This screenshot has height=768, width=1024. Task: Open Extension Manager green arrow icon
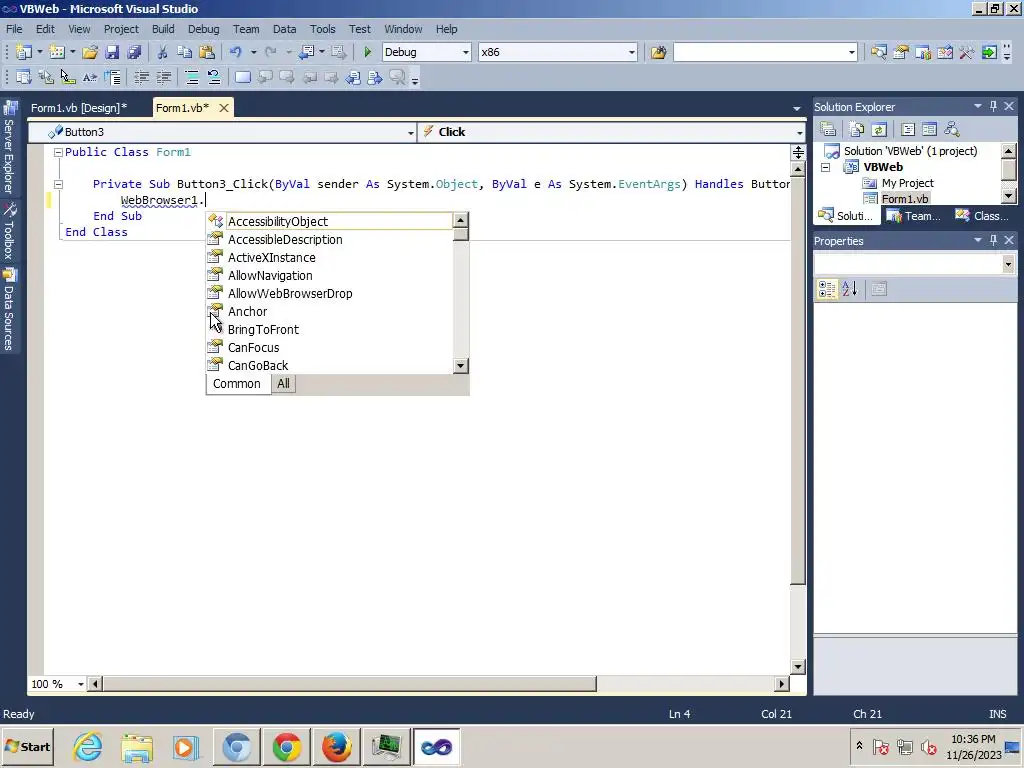pos(989,52)
